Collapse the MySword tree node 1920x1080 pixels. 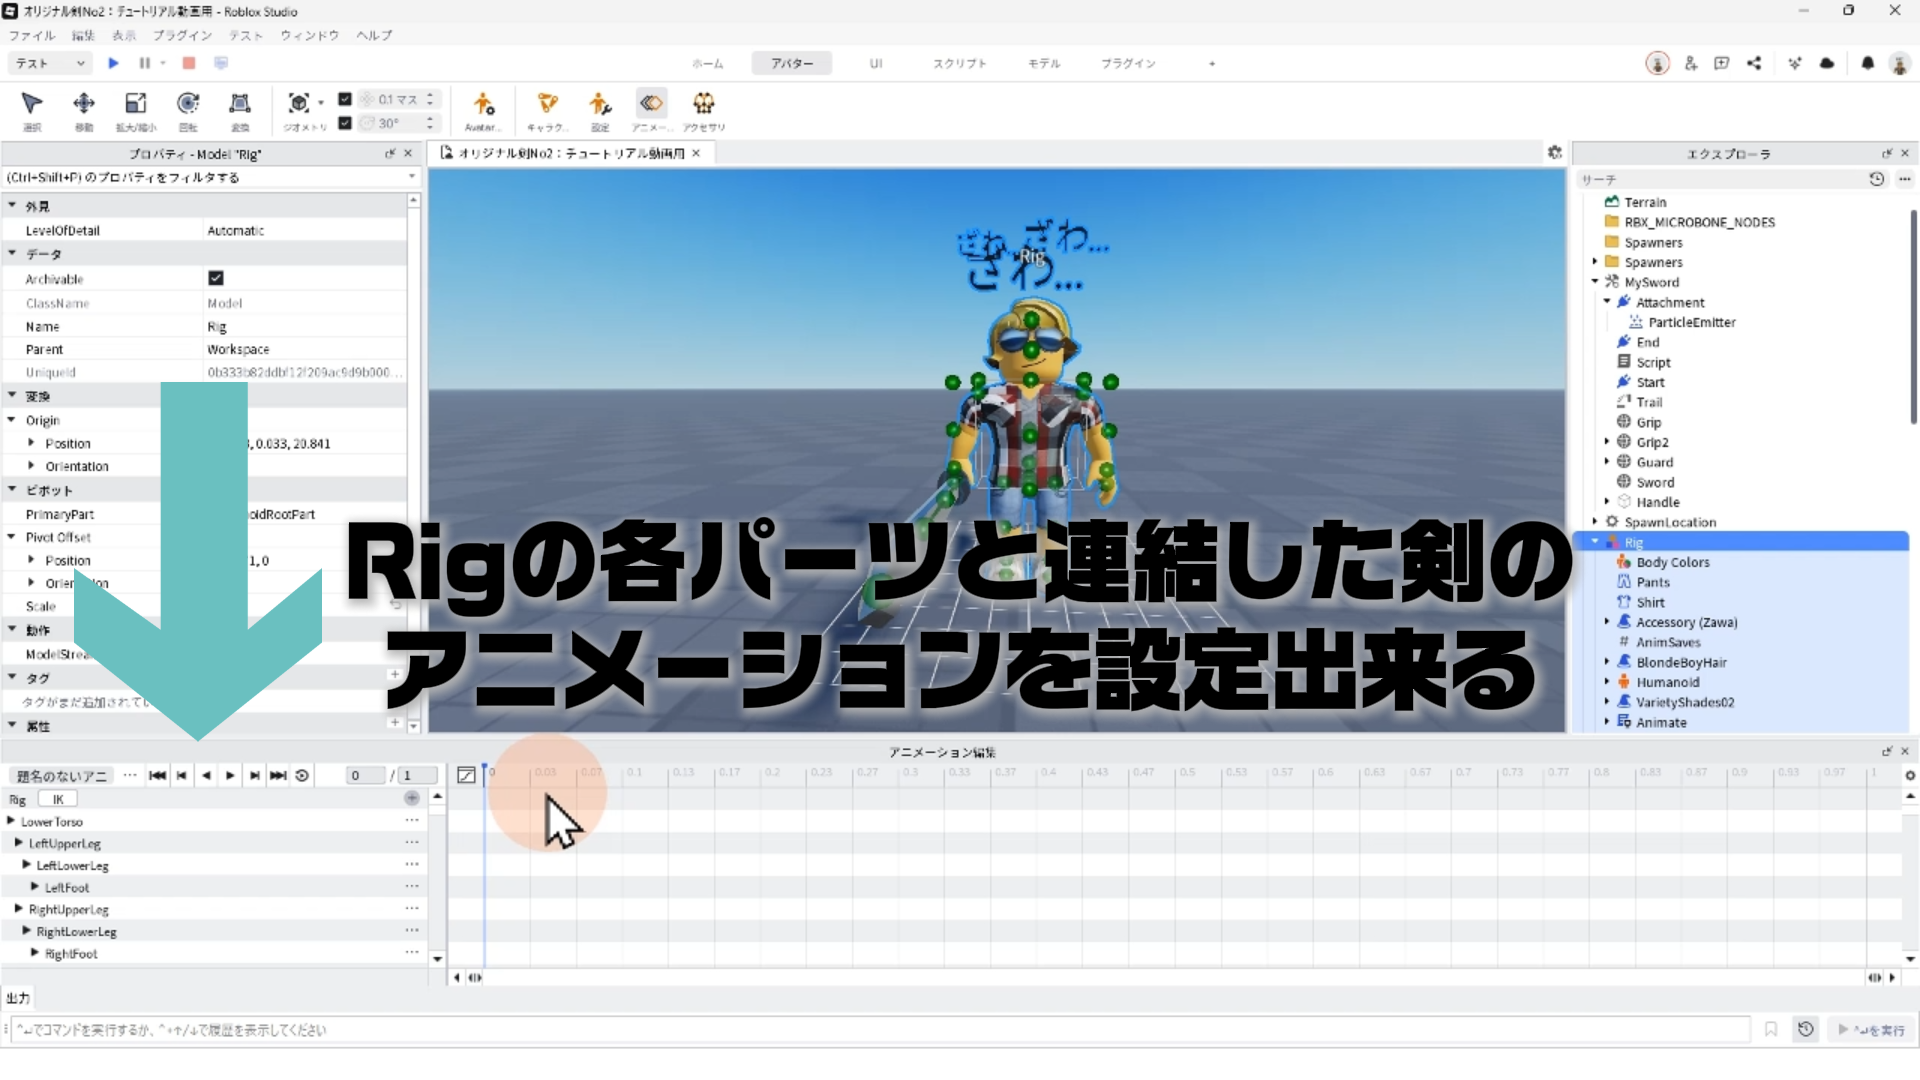point(1595,282)
